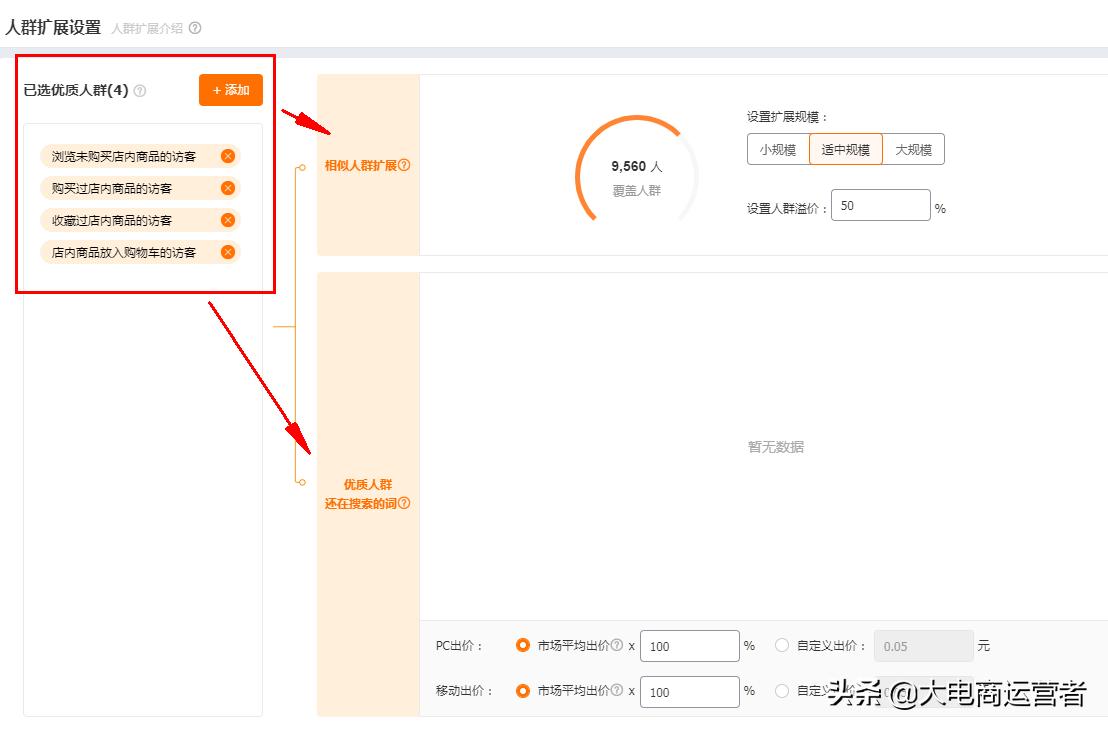This screenshot has width=1108, height=729.
Task: Click the 浏览未购买店内商品的访客 tag text
Action: click(124, 156)
